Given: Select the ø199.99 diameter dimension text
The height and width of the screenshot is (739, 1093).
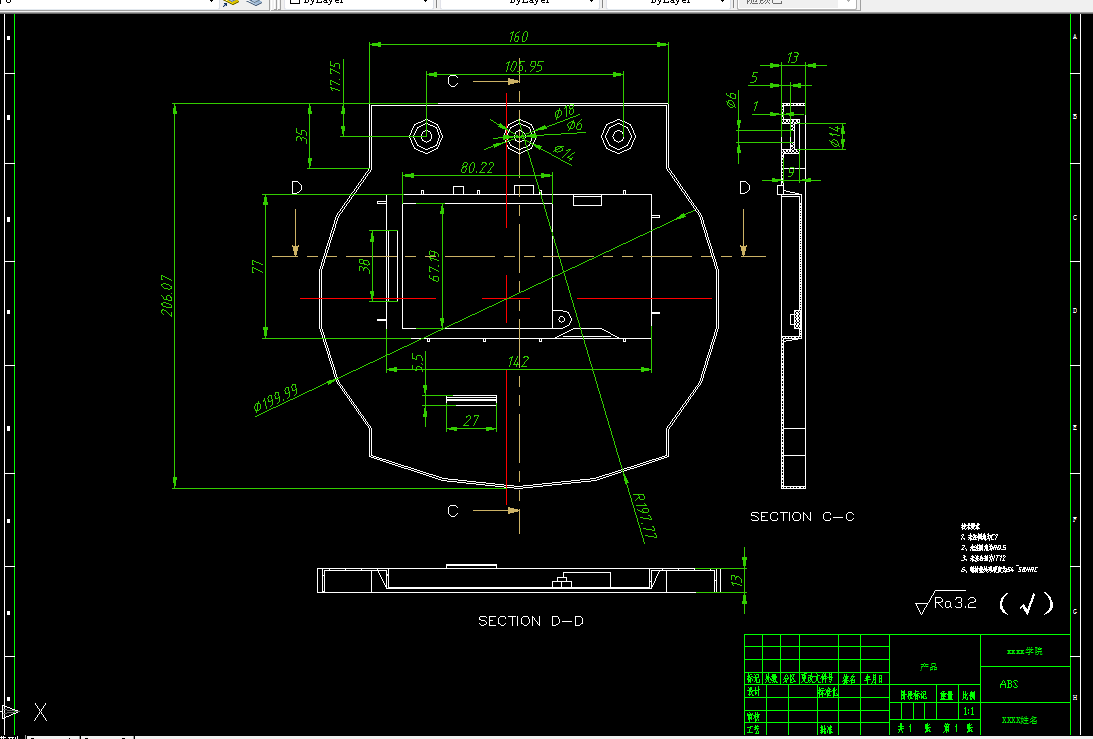Looking at the screenshot, I should coord(275,399).
